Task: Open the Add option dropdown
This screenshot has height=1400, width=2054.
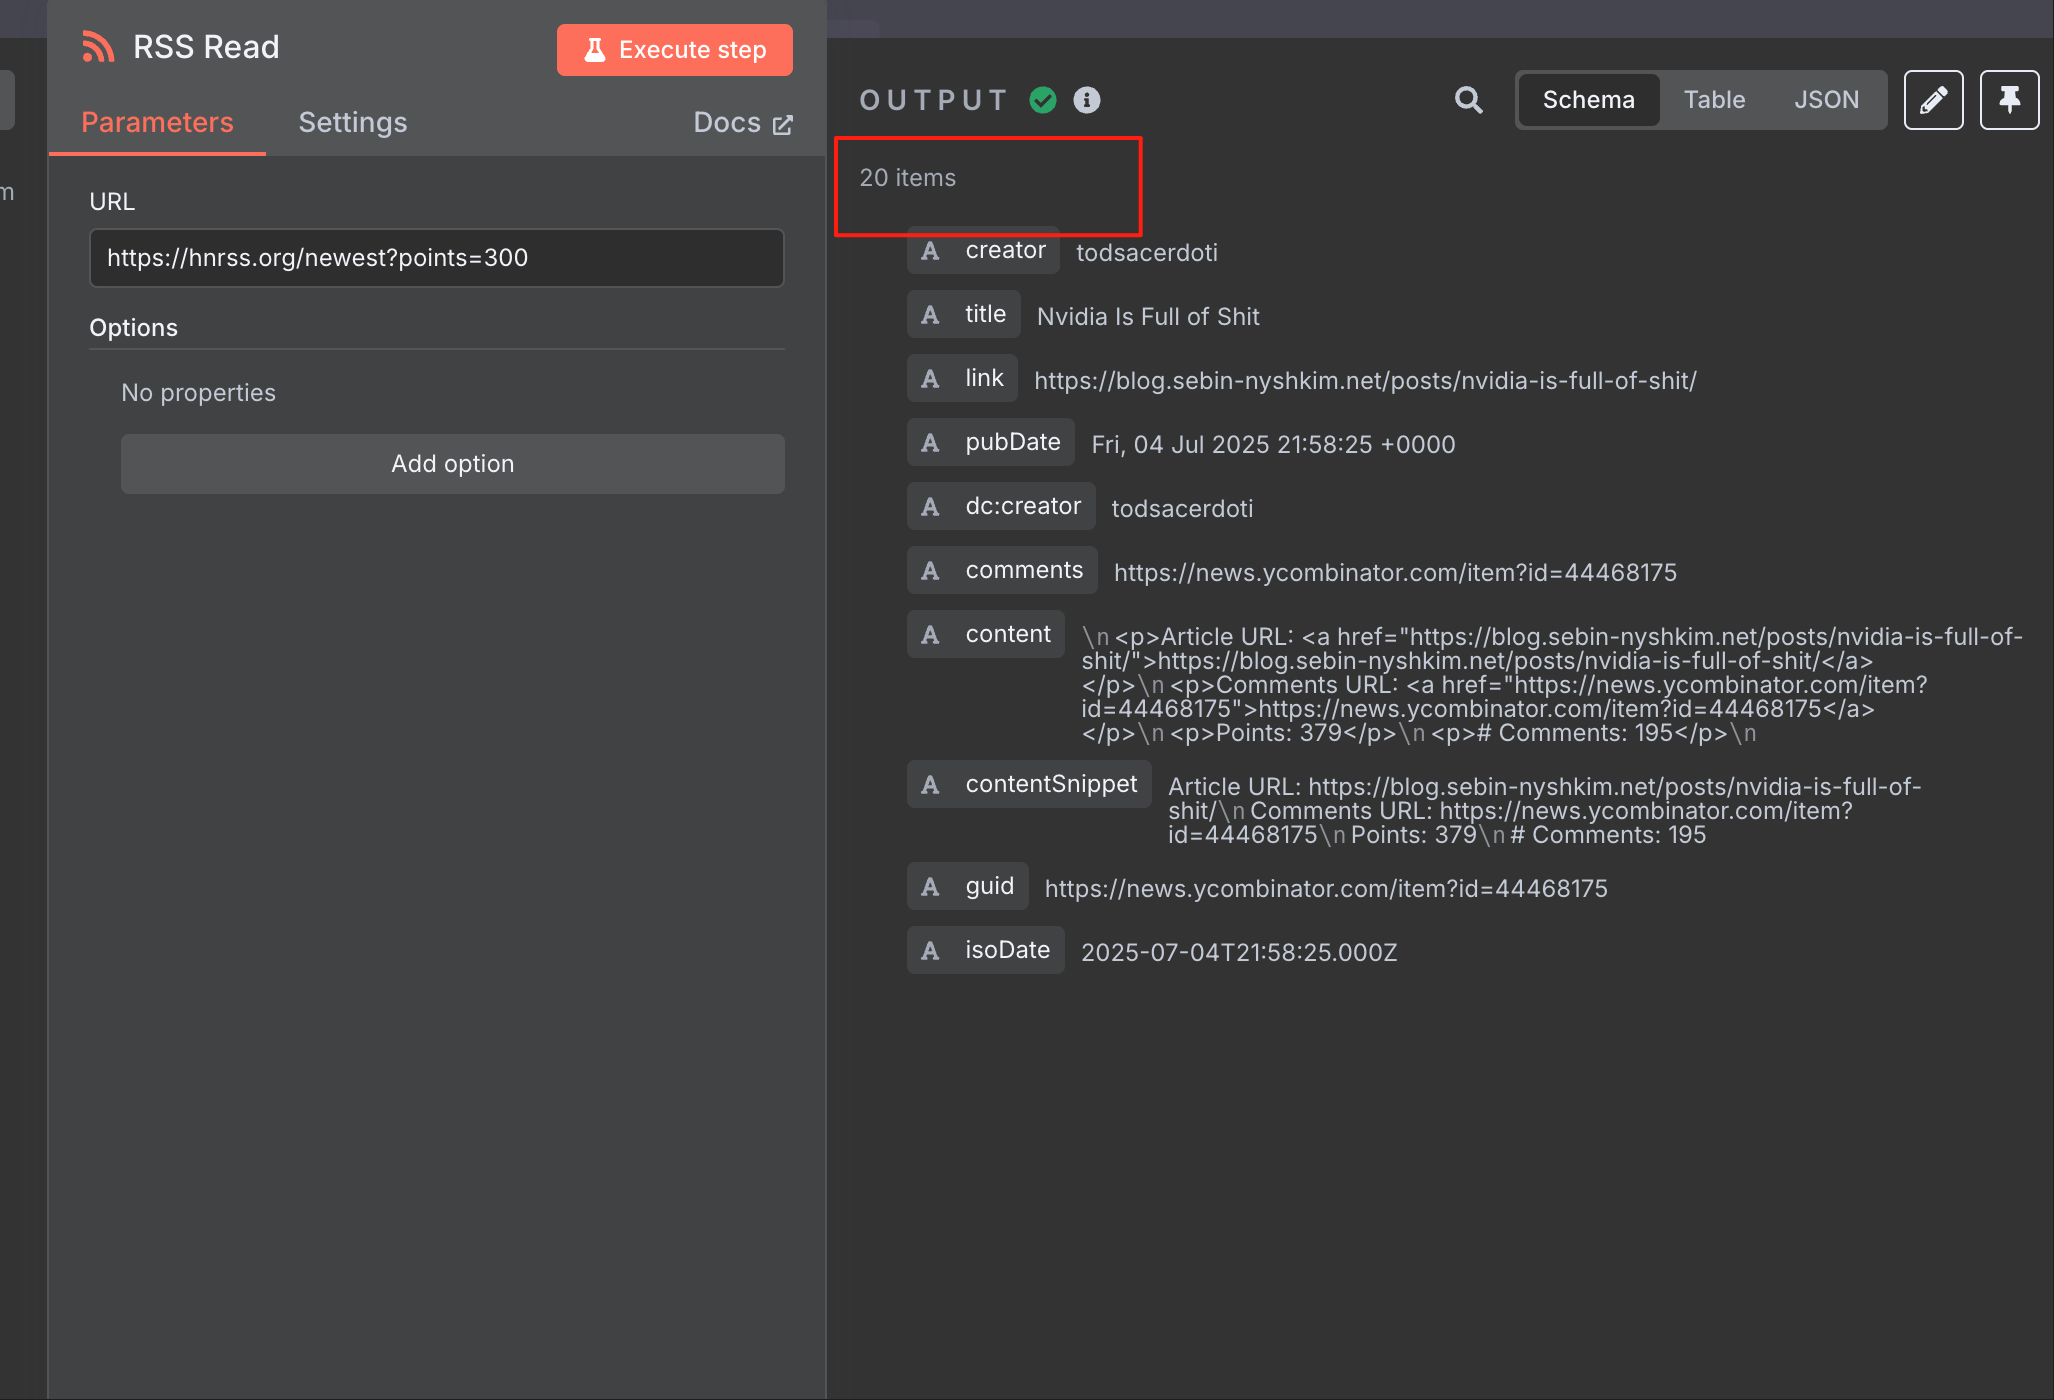Action: click(452, 464)
